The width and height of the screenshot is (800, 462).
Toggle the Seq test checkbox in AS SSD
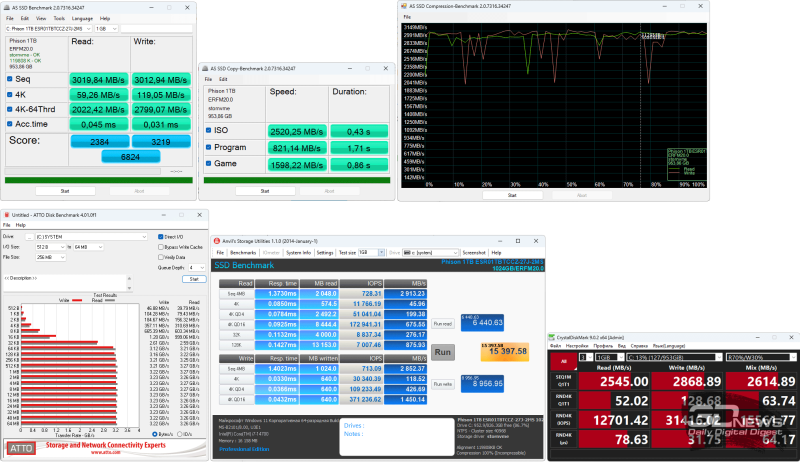pyautogui.click(x=10, y=79)
